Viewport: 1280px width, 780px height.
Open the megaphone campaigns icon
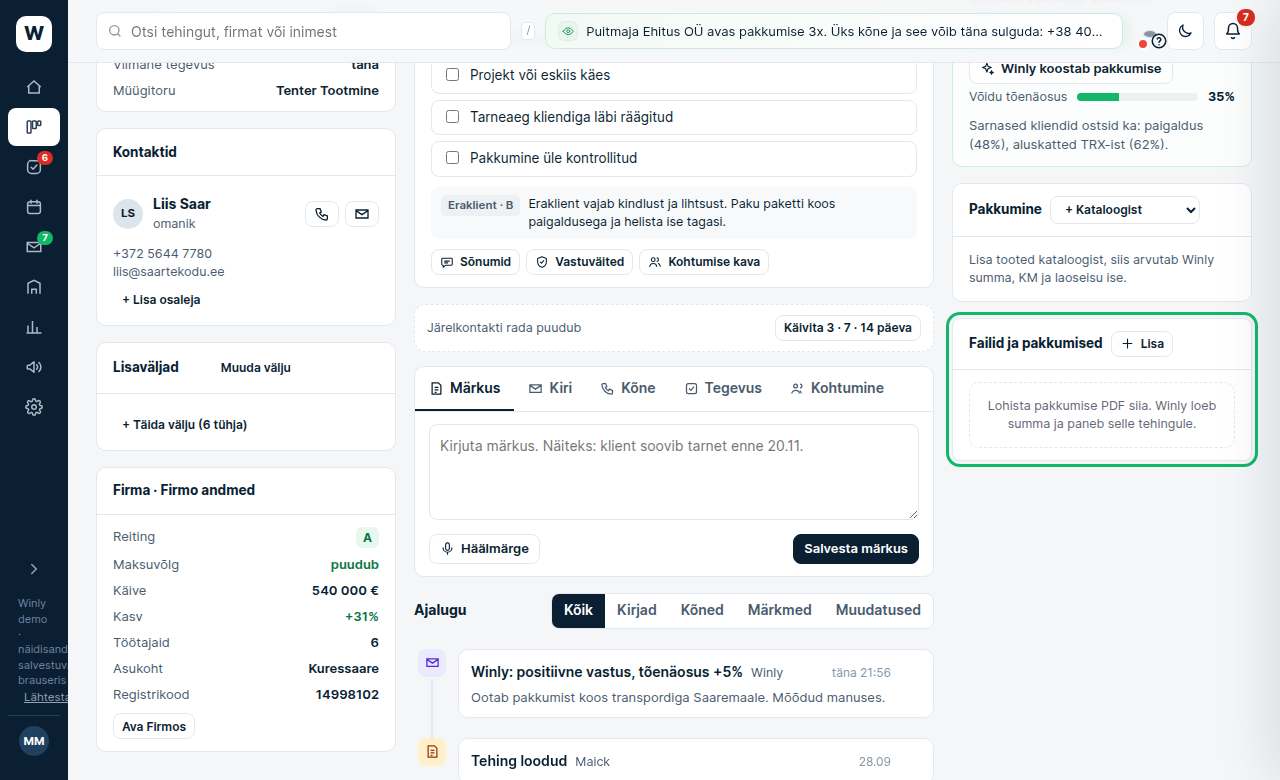pos(34,367)
